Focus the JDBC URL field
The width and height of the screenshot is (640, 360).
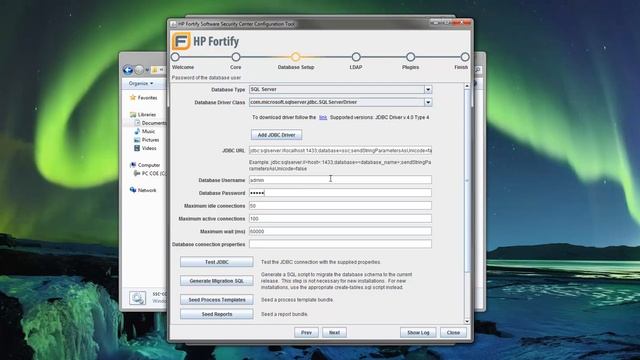(x=340, y=151)
